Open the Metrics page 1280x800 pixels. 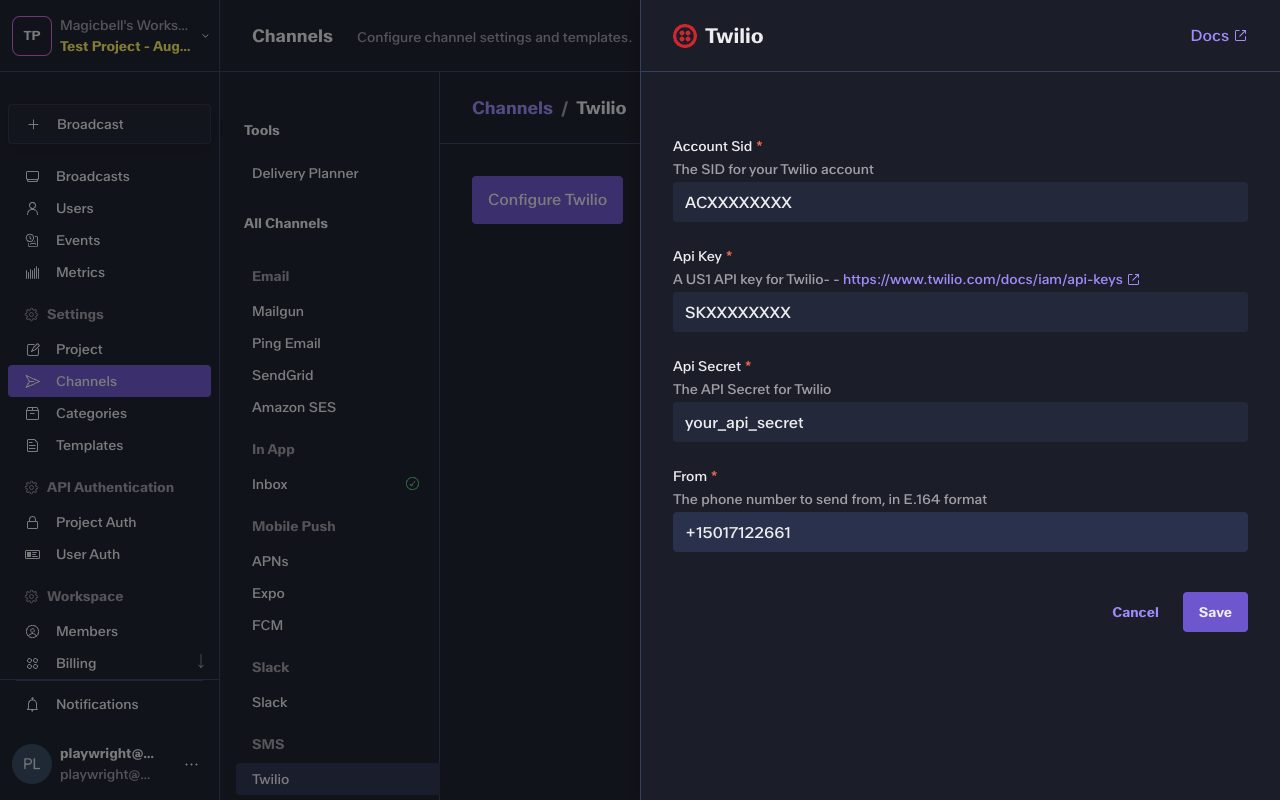coord(109,272)
